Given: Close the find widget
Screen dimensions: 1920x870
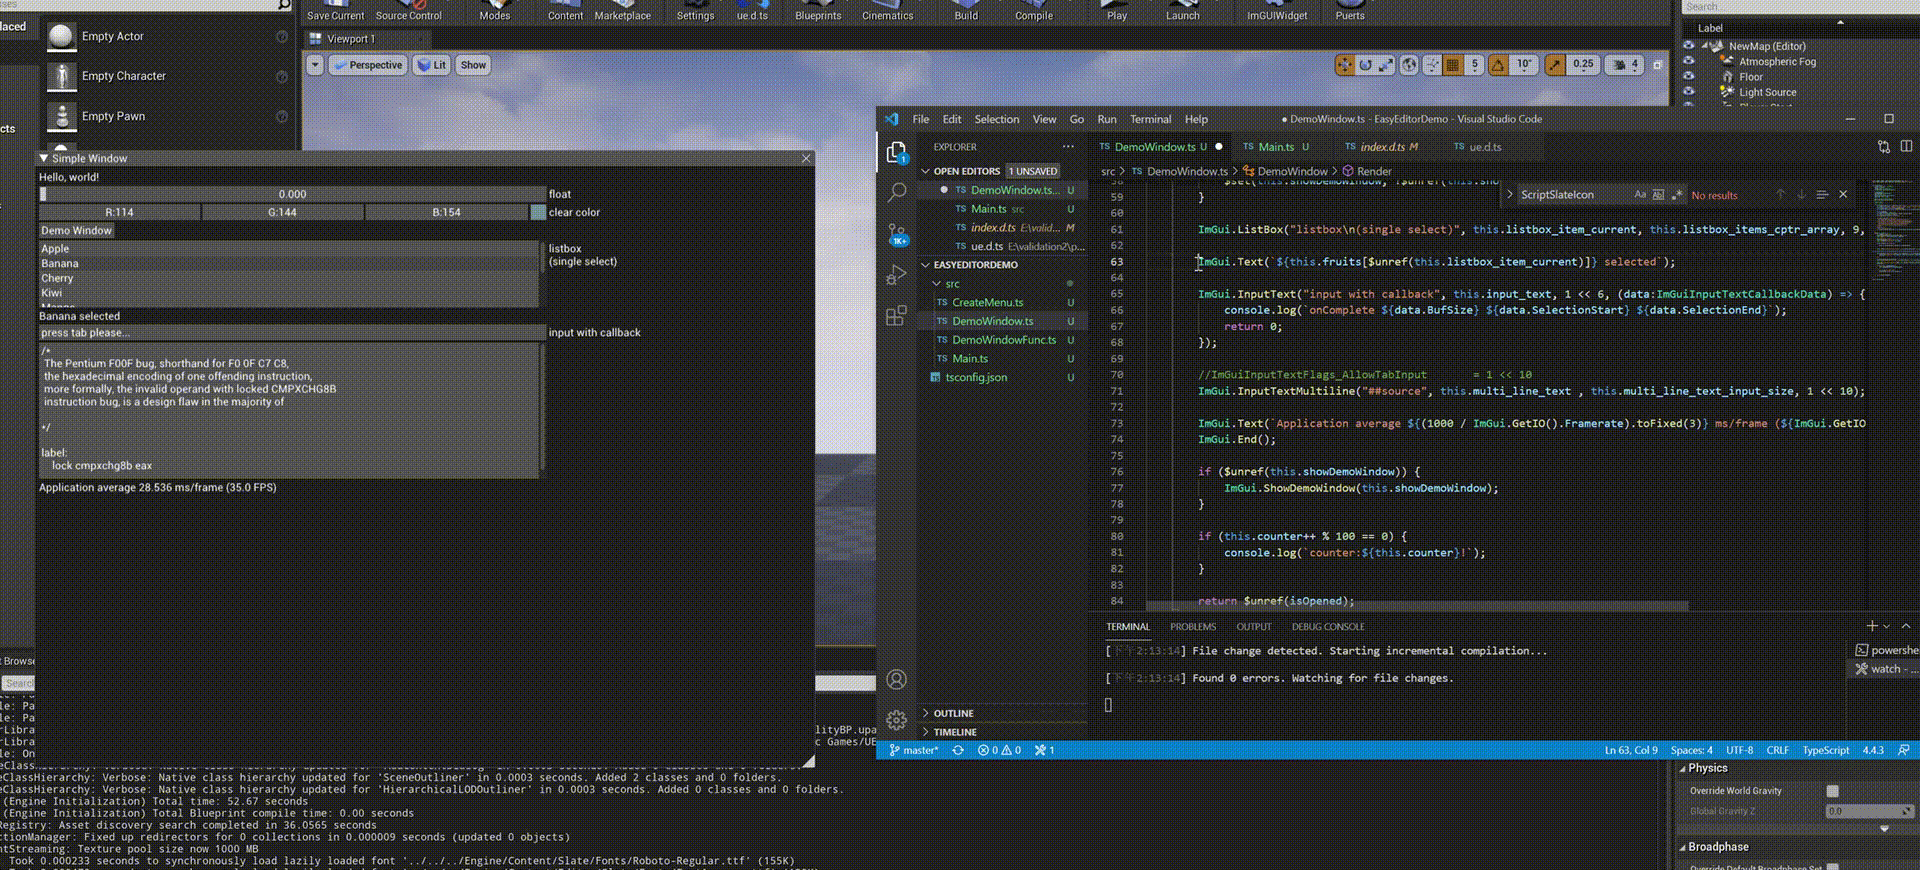Looking at the screenshot, I should coord(1843,195).
